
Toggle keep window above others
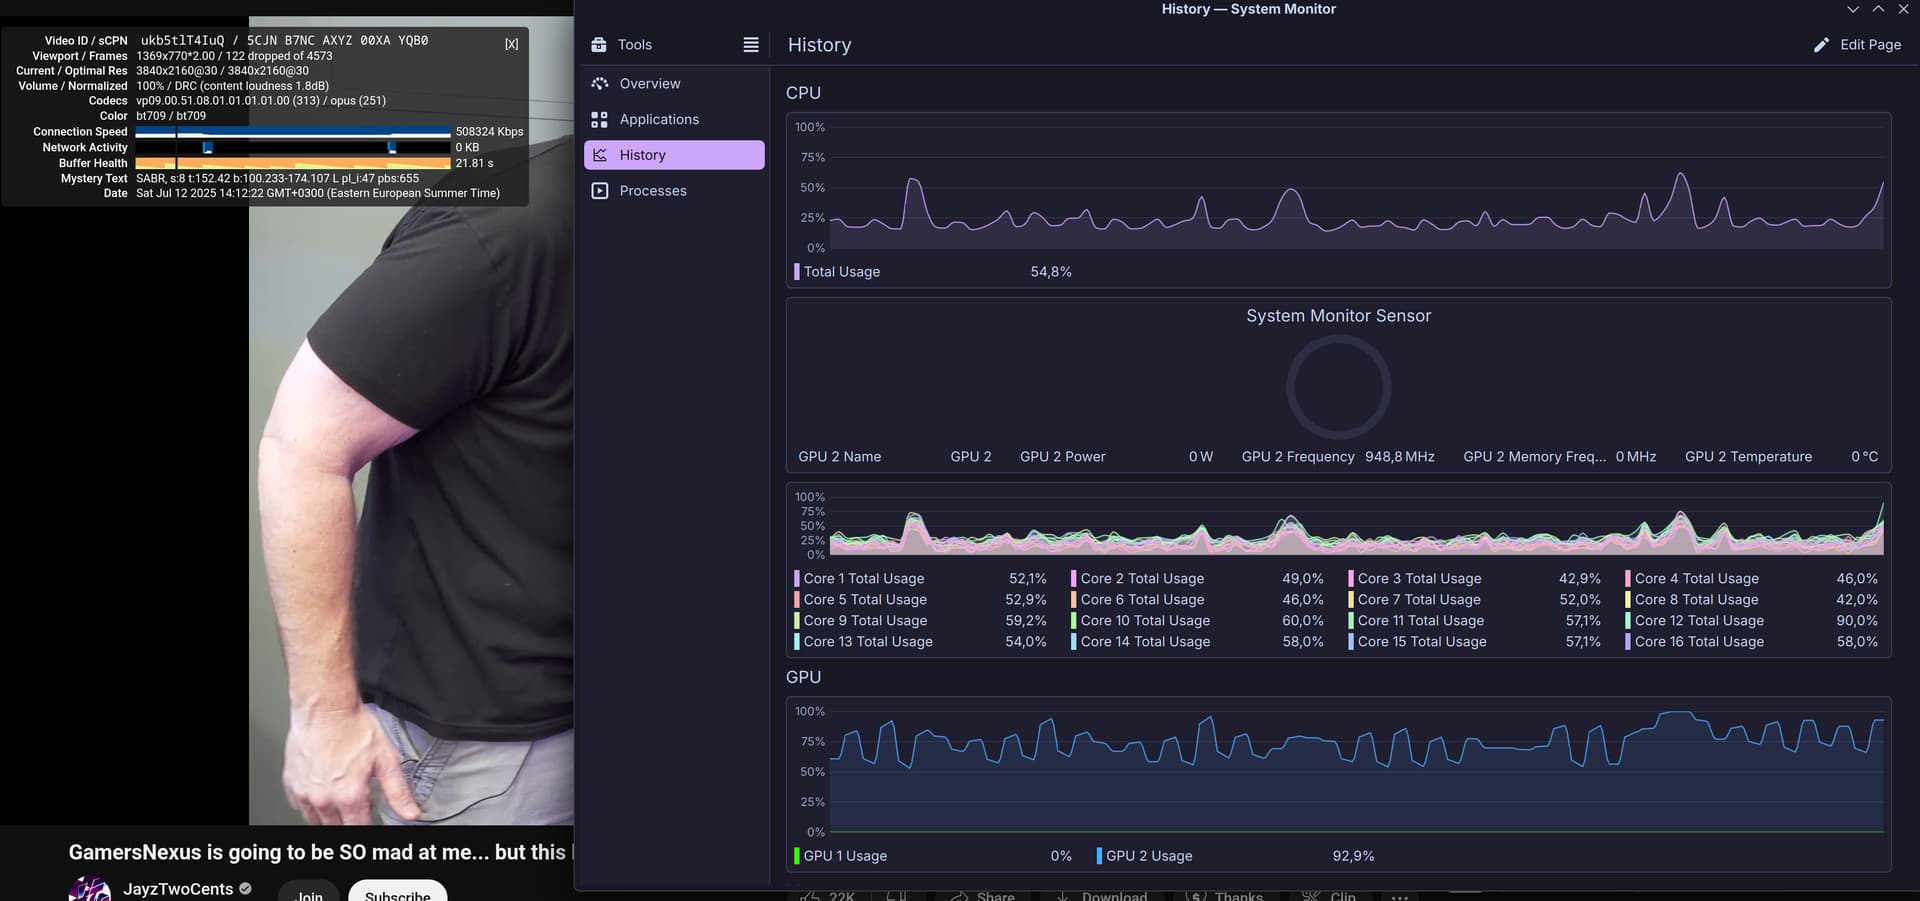1878,9
